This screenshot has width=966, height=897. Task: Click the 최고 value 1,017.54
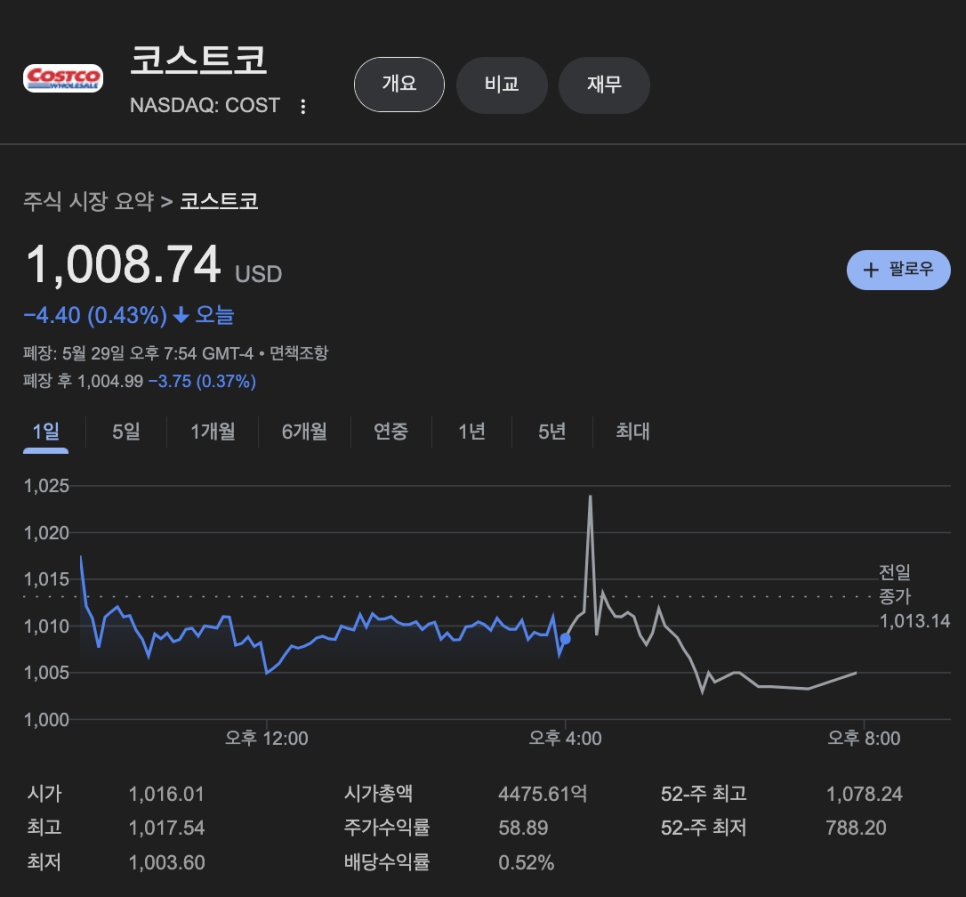[x=166, y=828]
